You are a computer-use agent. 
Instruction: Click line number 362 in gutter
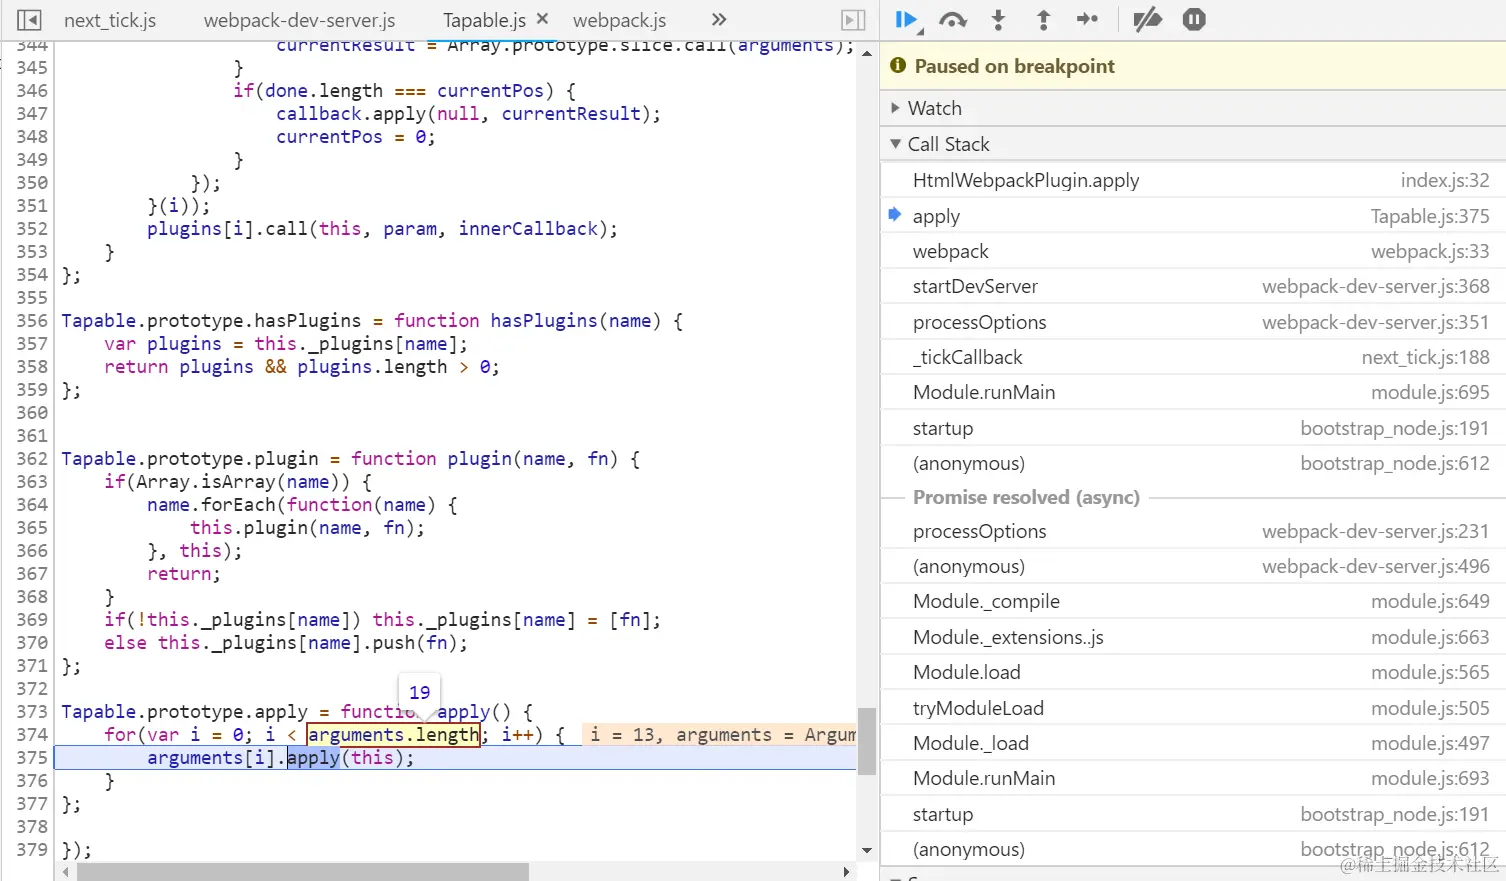click(32, 458)
